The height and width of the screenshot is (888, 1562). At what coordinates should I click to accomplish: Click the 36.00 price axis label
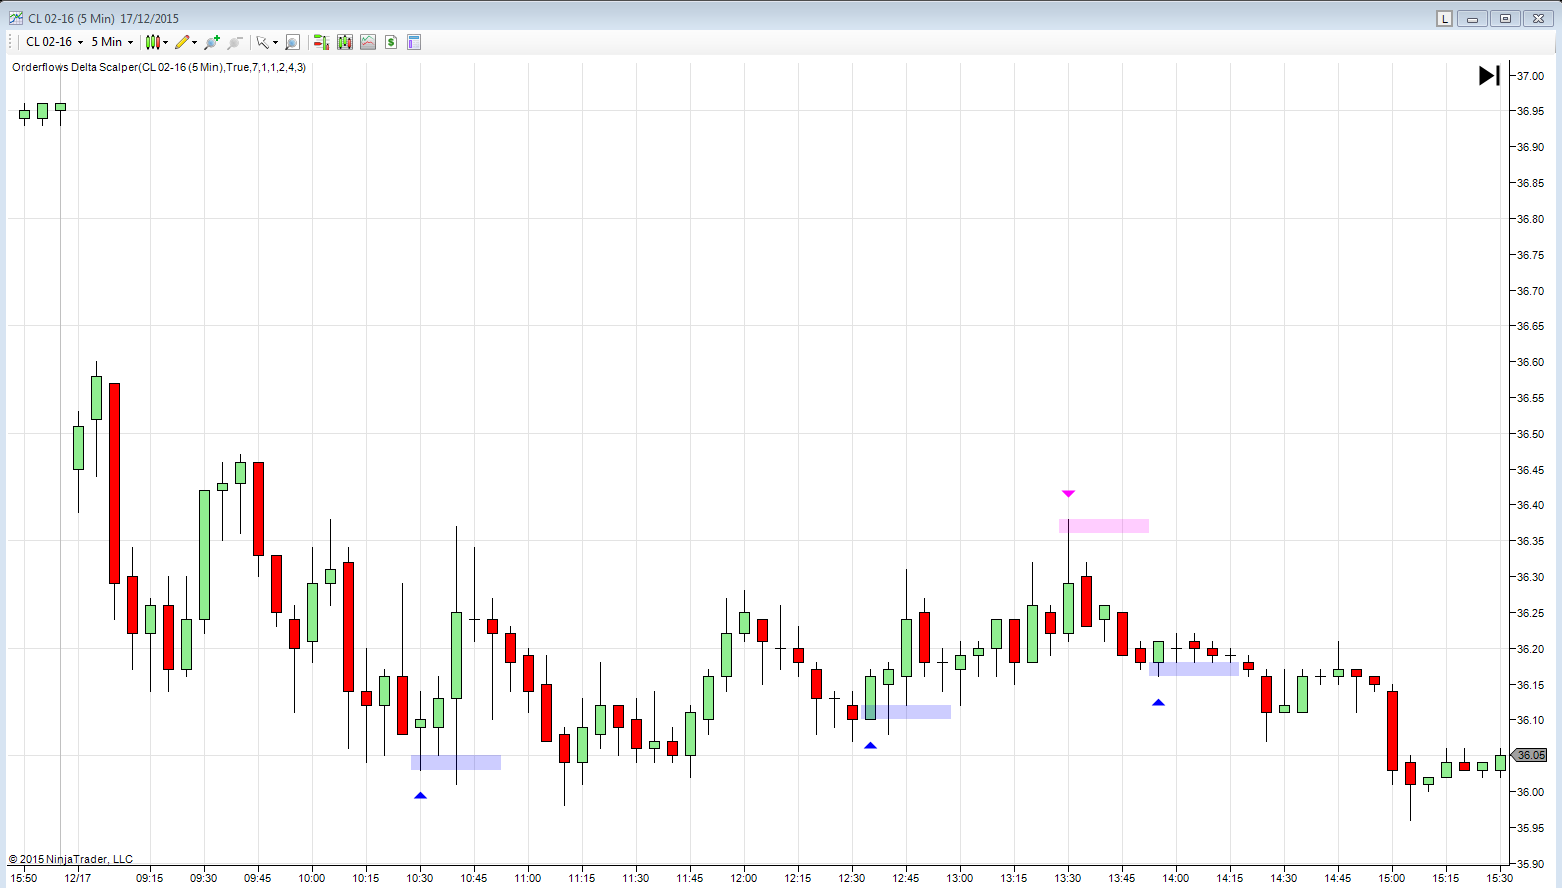(1530, 792)
